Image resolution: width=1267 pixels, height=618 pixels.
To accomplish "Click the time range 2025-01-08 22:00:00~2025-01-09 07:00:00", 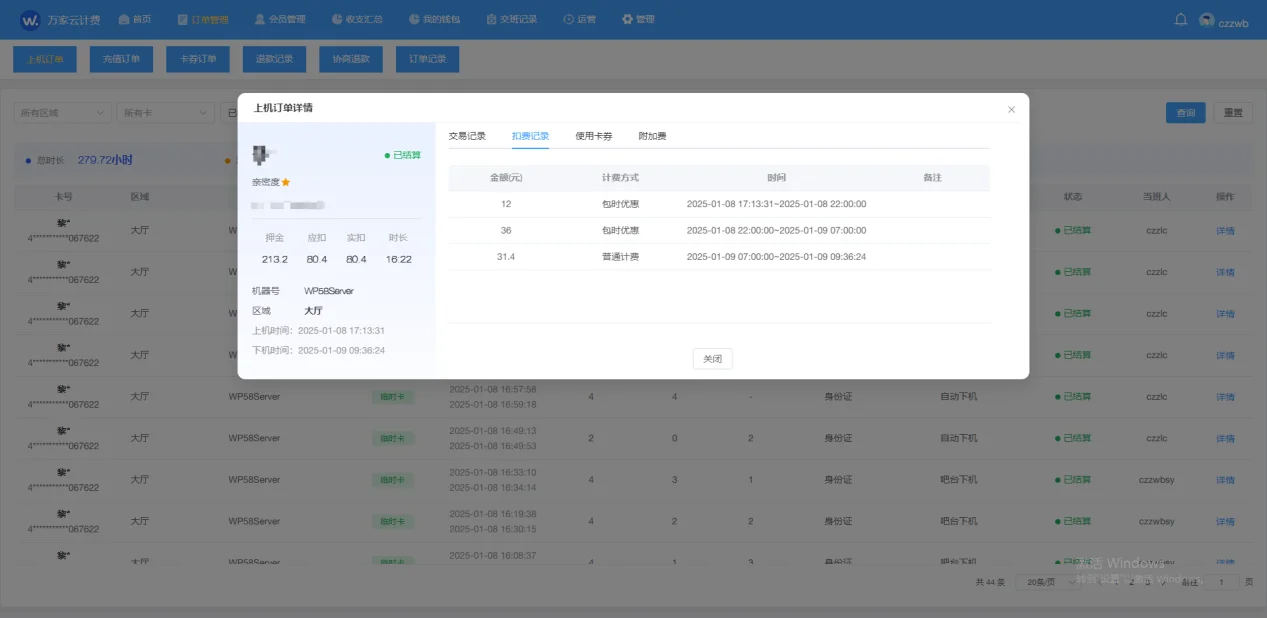I will click(776, 231).
